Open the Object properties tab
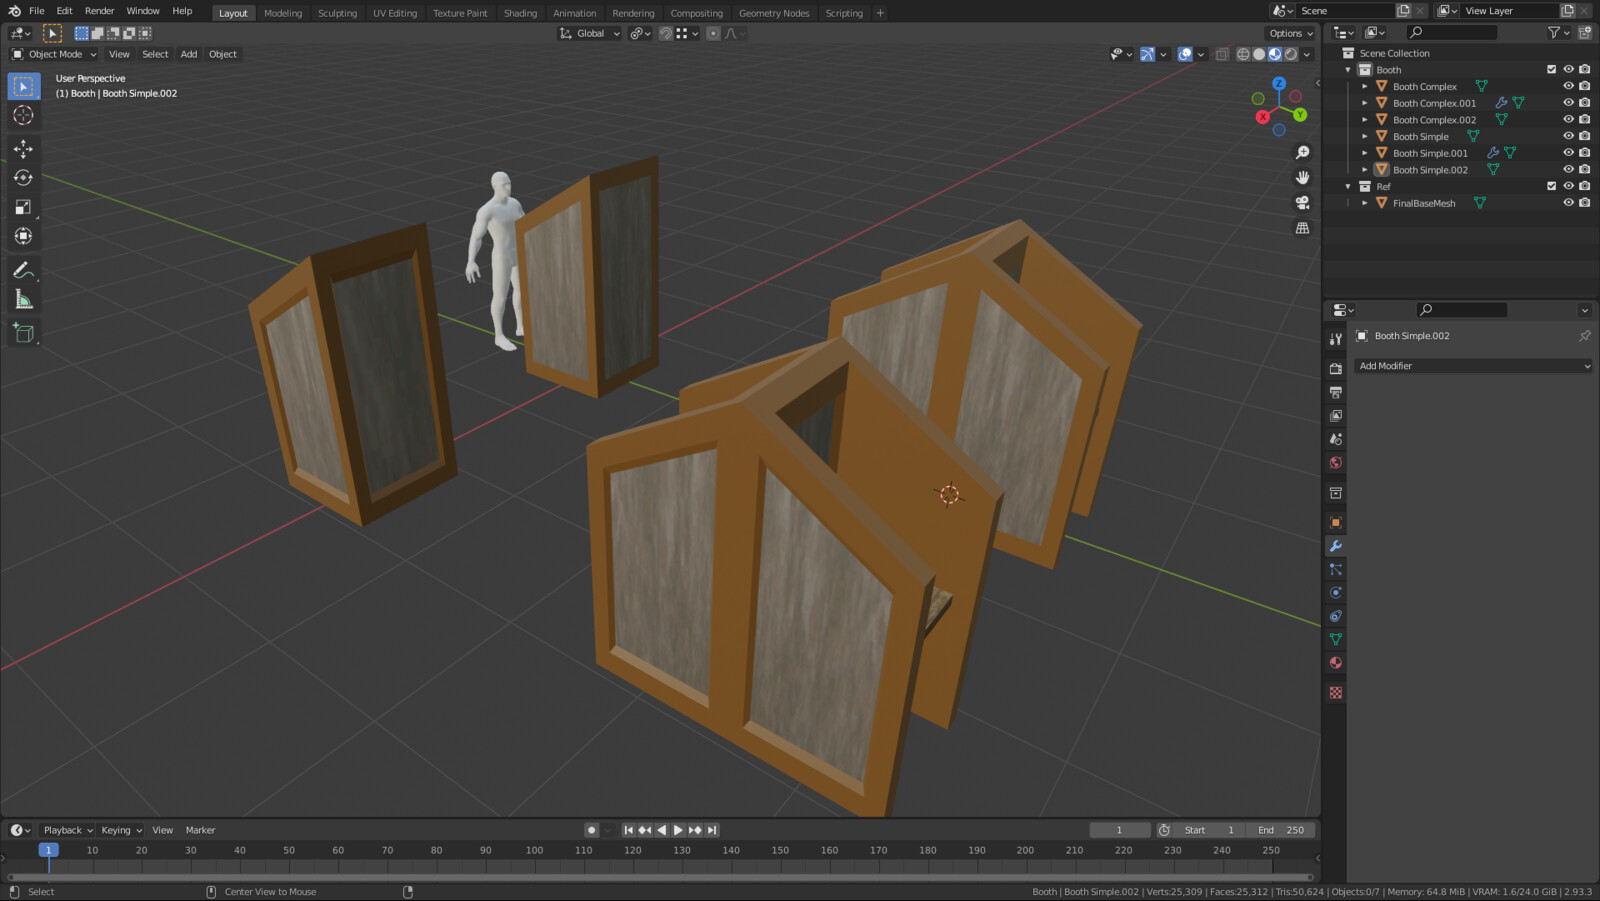The image size is (1600, 901). coord(1336,522)
